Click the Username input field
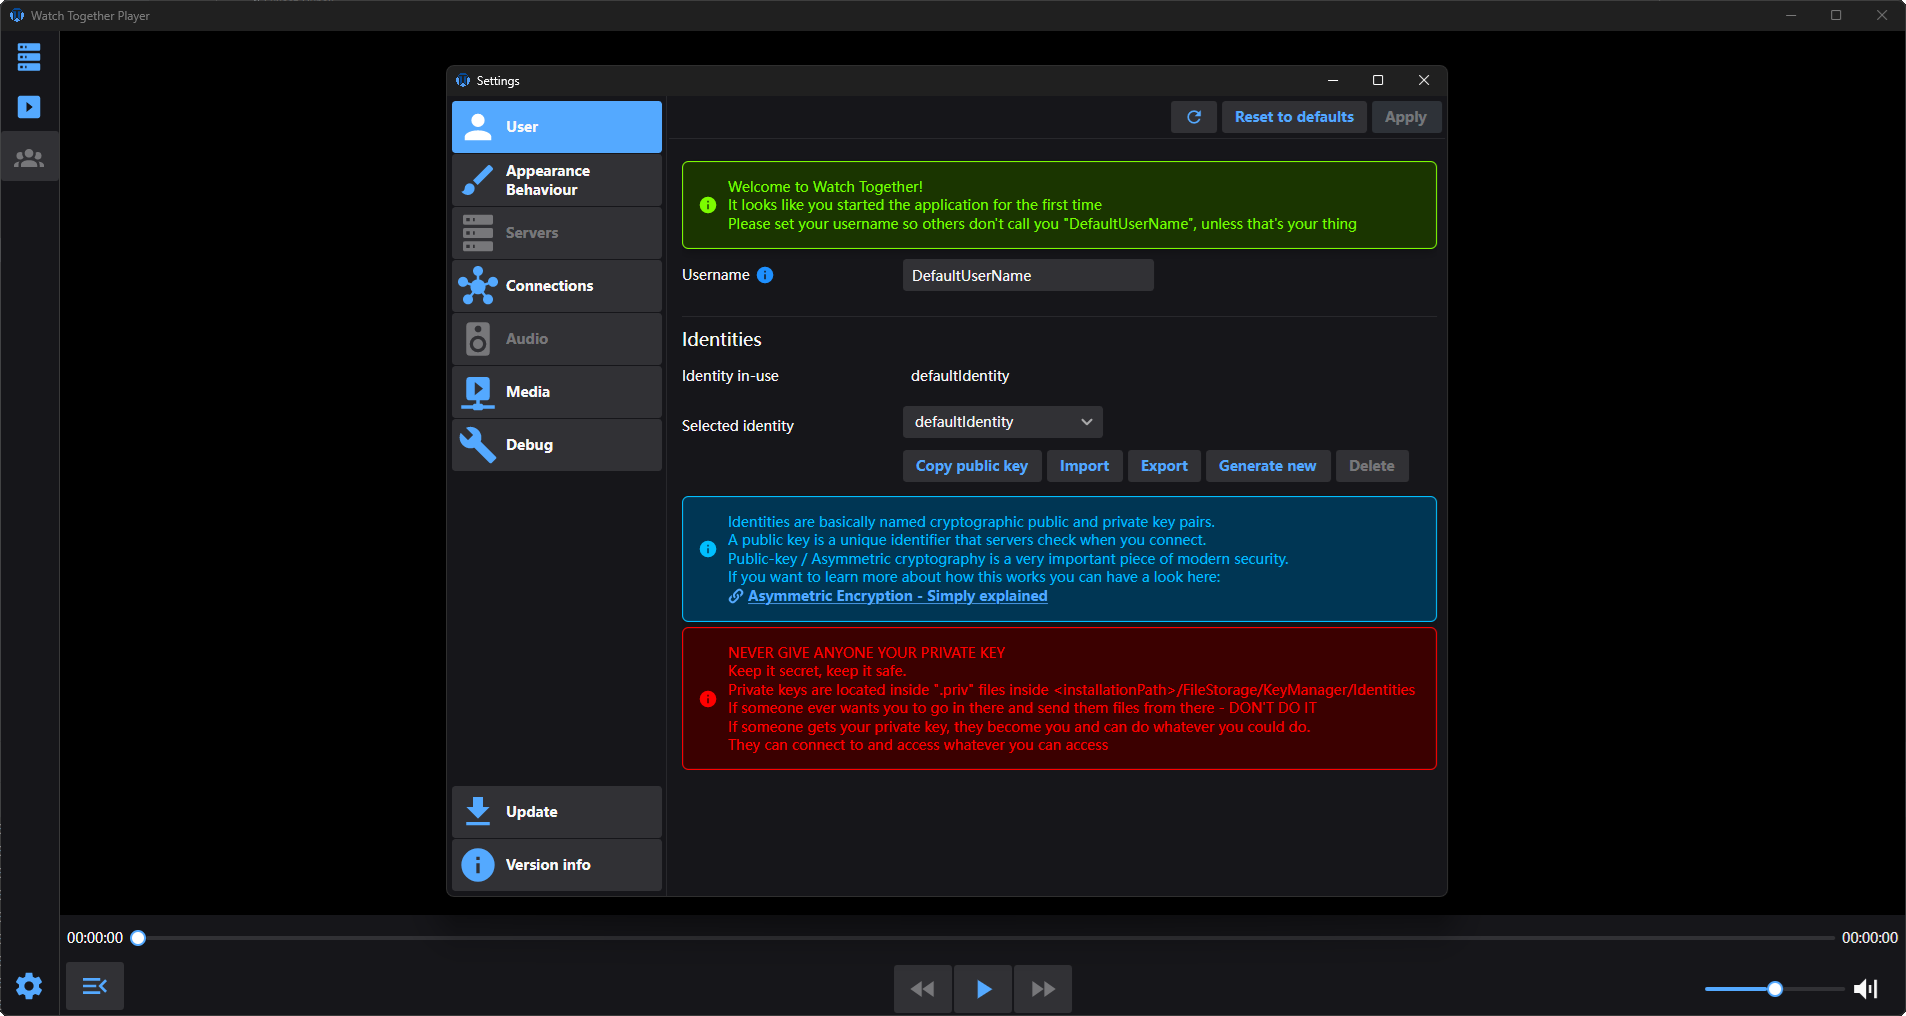Viewport: 1906px width, 1016px height. (1028, 275)
